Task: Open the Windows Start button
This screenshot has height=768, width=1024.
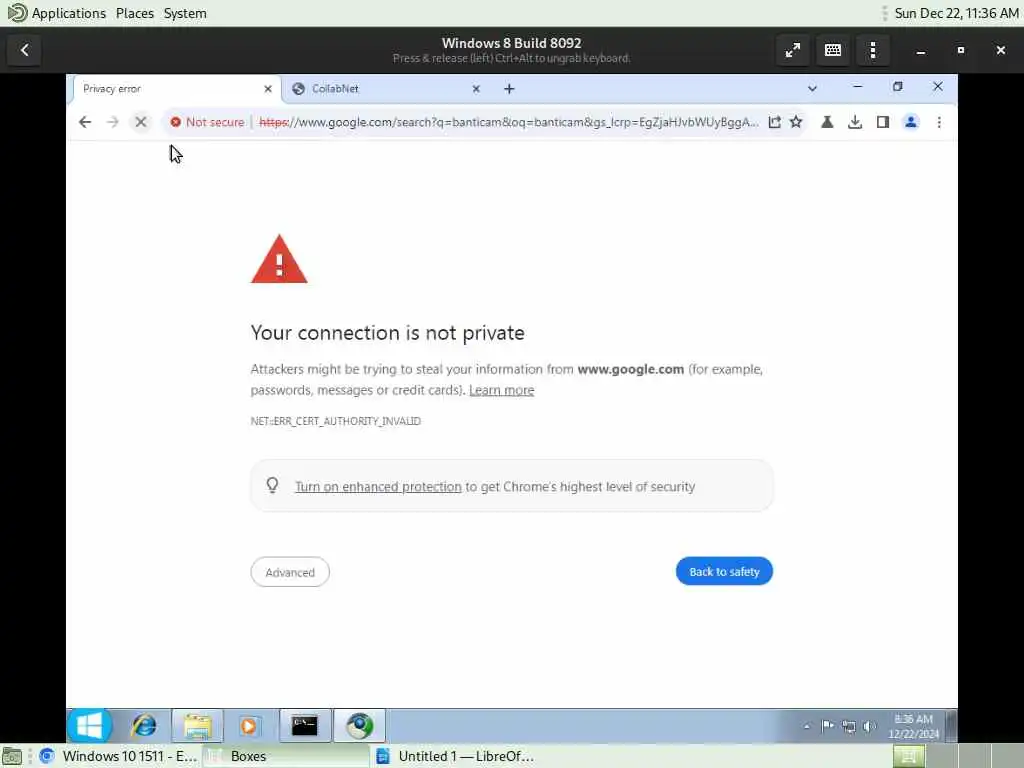Action: coord(89,726)
